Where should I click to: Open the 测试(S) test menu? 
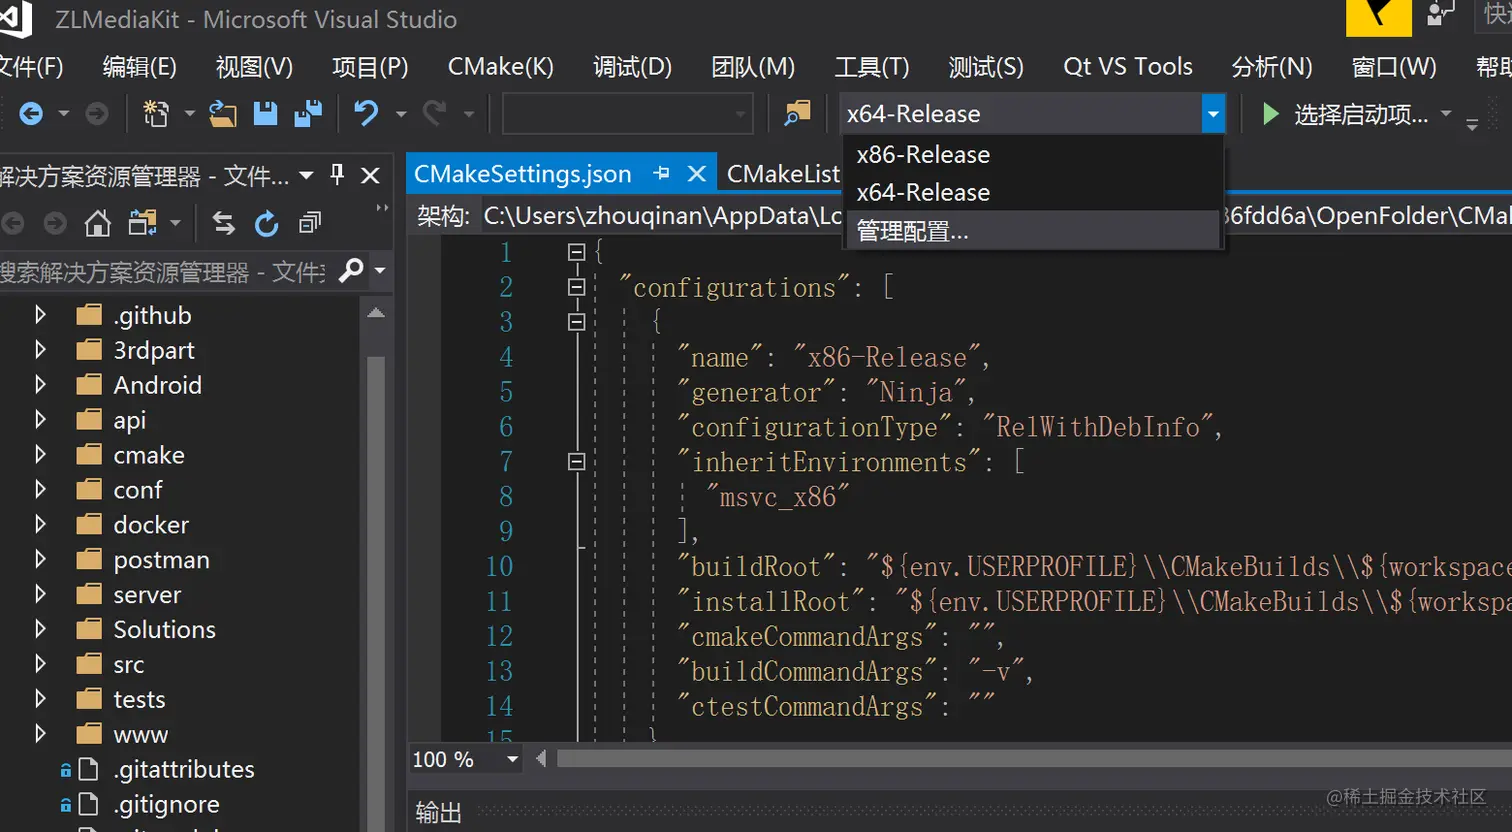point(986,67)
